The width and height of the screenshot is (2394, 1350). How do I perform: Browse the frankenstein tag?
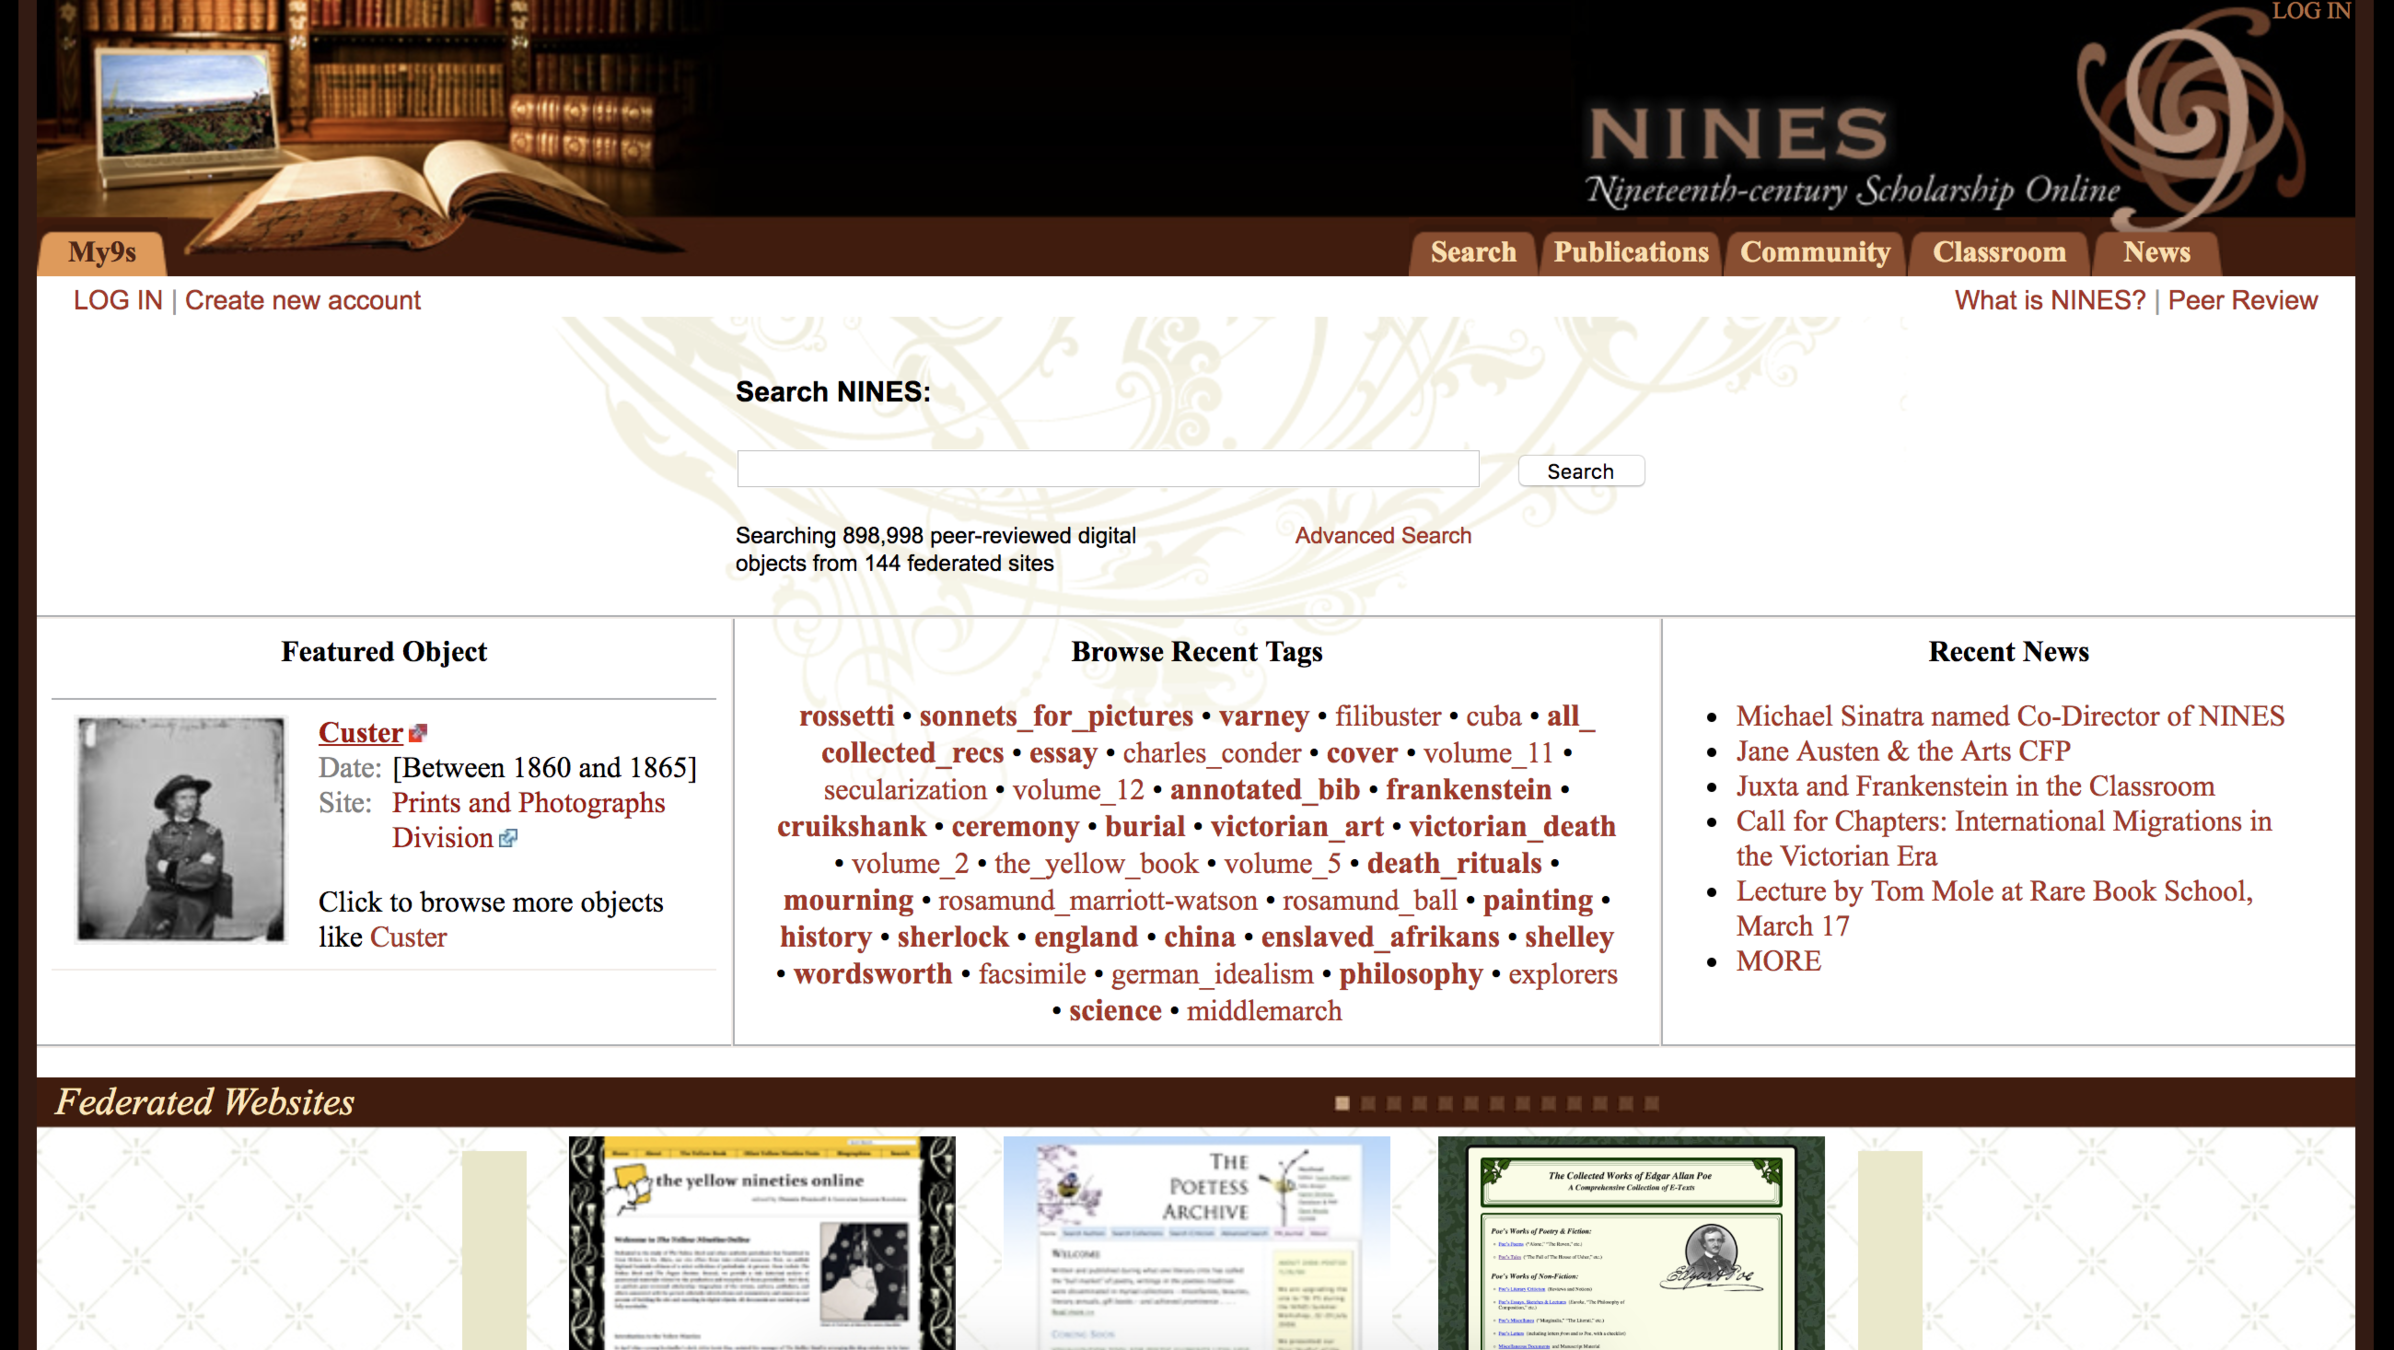click(1468, 789)
